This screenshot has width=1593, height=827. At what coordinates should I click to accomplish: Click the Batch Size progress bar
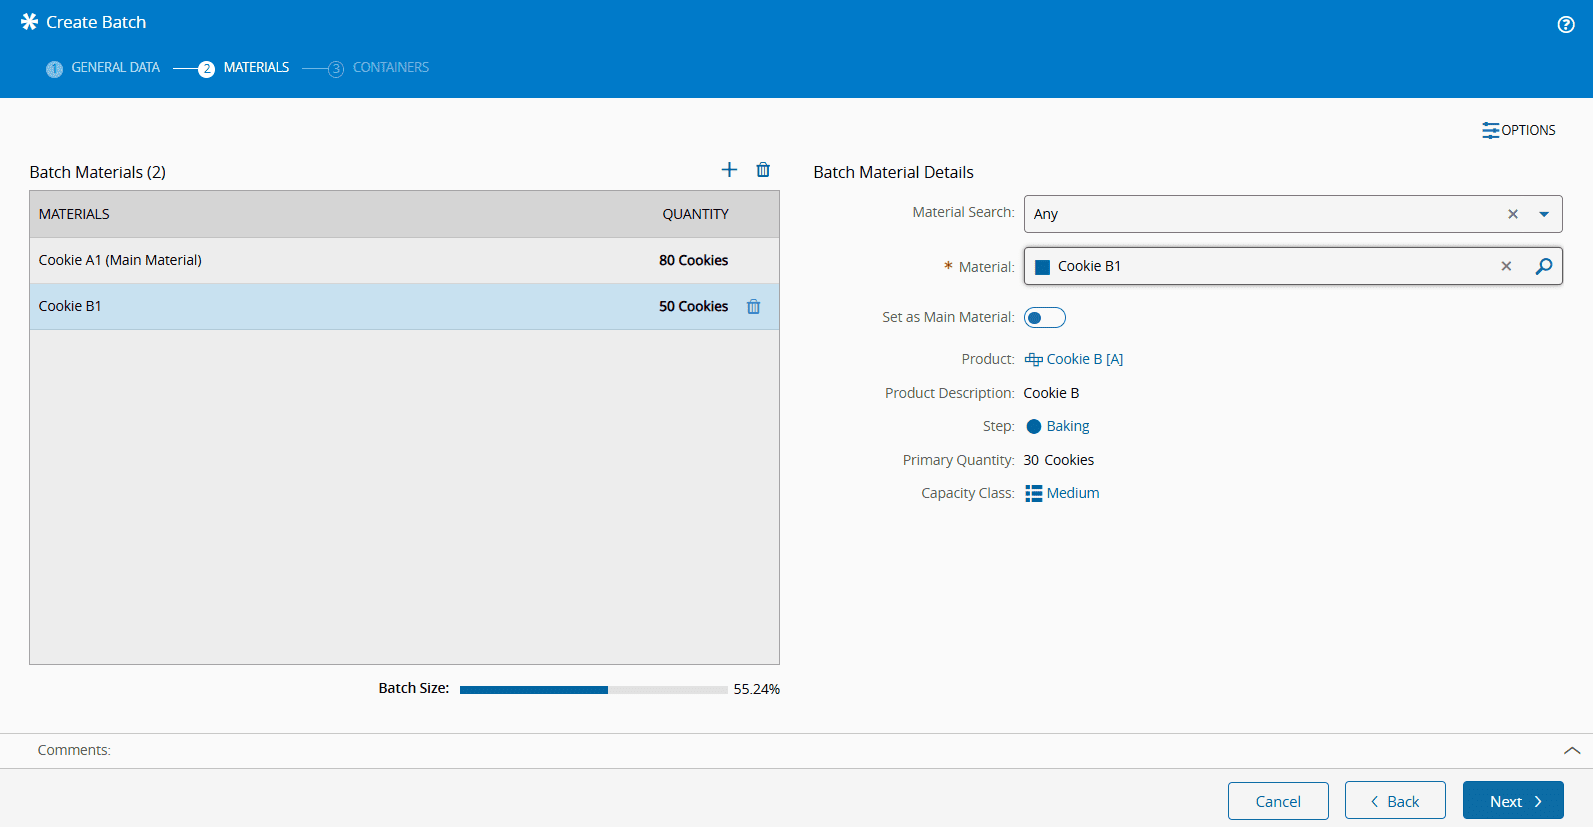coord(593,690)
